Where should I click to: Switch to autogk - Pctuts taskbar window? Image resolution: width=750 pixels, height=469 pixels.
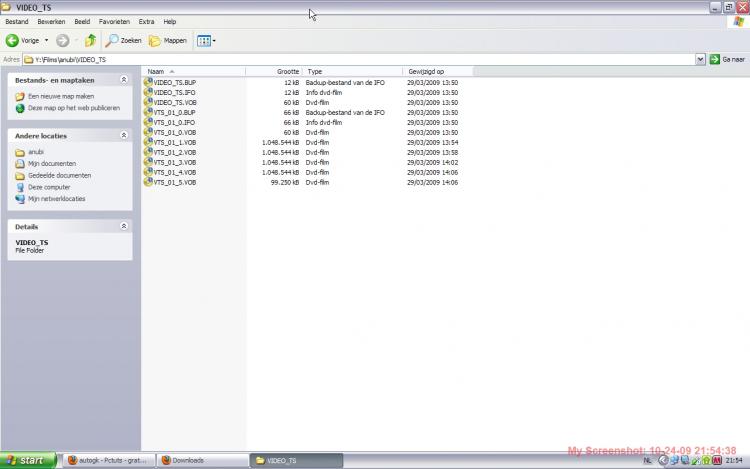pos(109,460)
